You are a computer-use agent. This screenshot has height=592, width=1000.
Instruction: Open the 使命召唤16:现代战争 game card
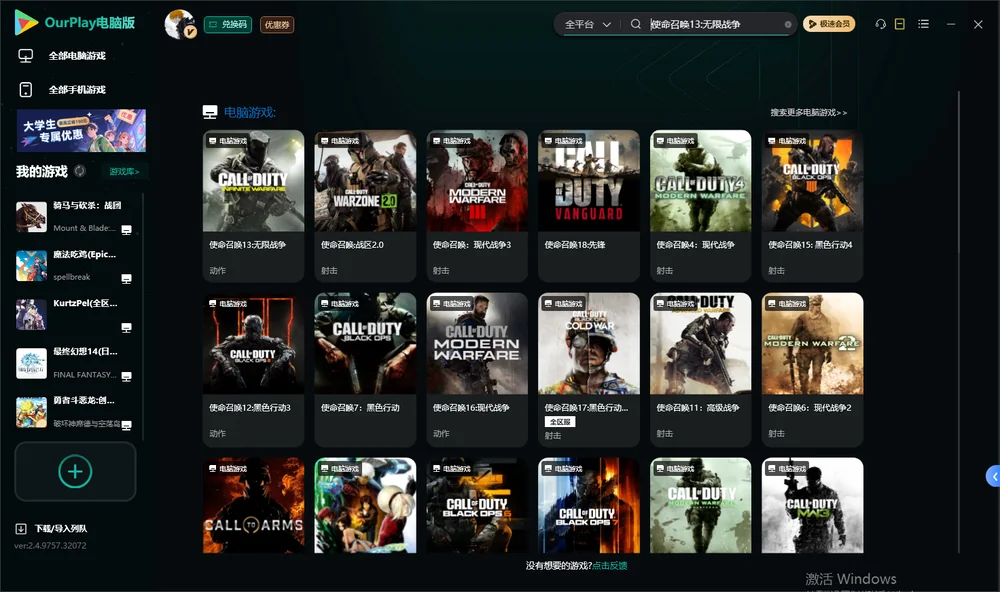[477, 369]
